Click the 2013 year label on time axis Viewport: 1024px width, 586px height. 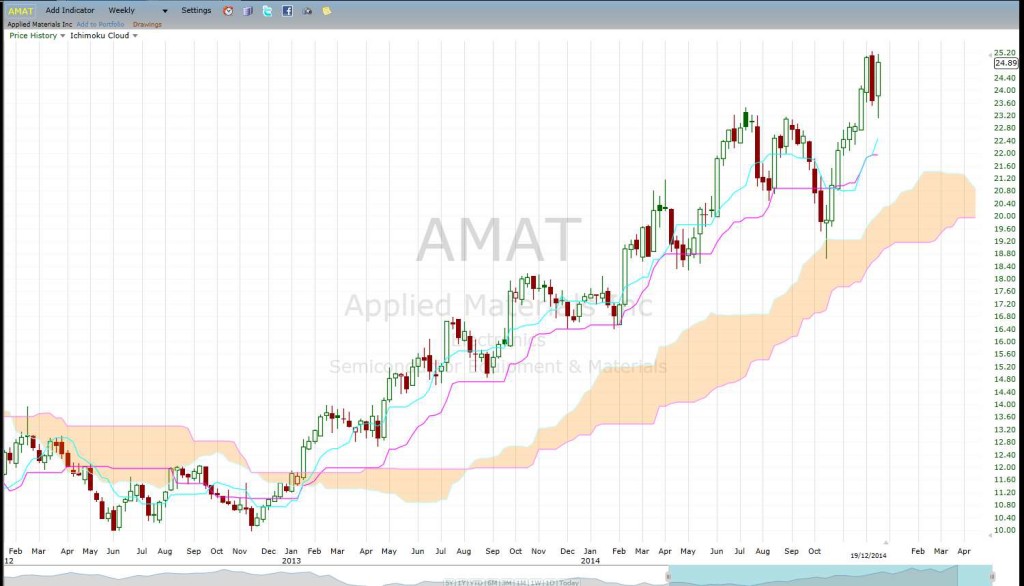291,561
